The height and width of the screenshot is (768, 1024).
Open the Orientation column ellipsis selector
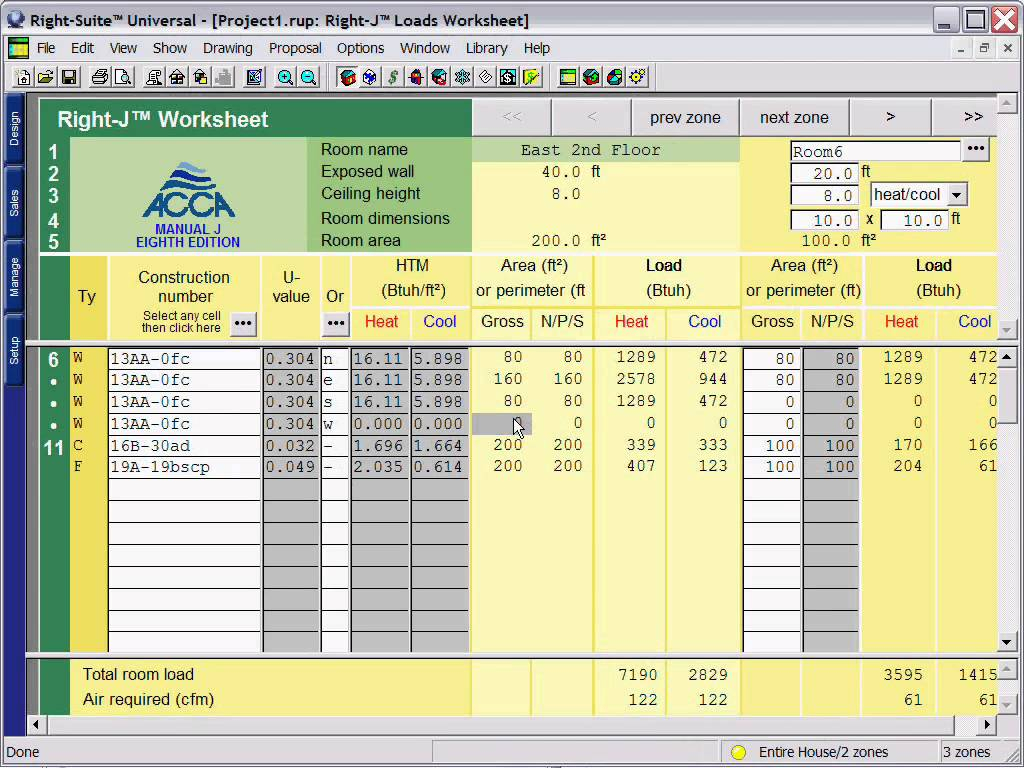[x=335, y=322]
